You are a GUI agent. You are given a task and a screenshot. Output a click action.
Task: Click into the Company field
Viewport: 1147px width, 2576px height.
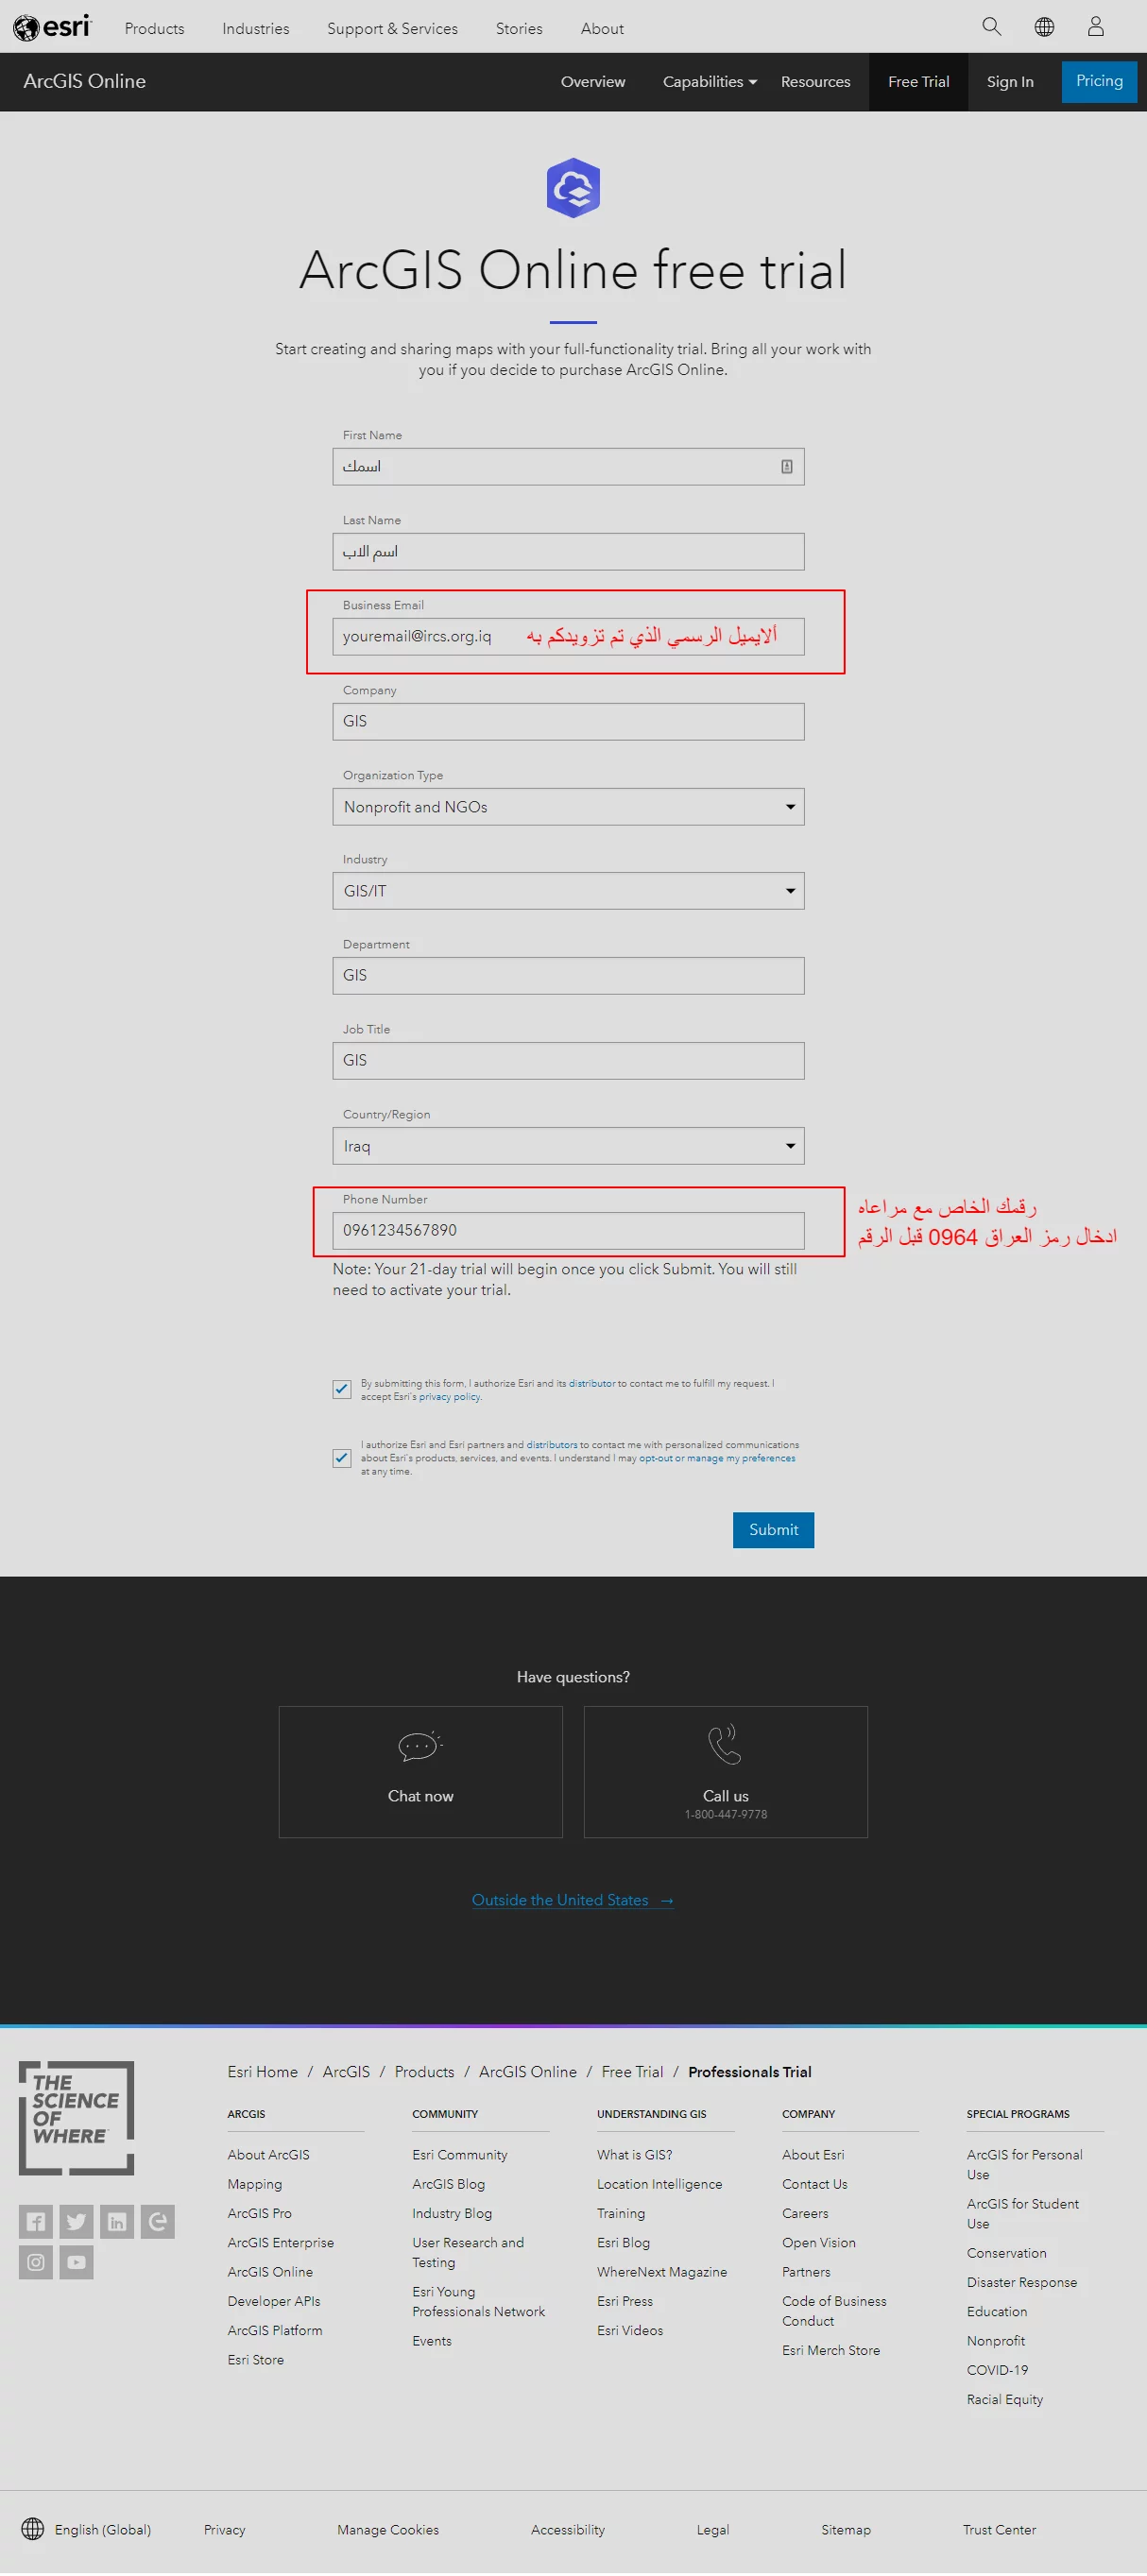tap(568, 722)
